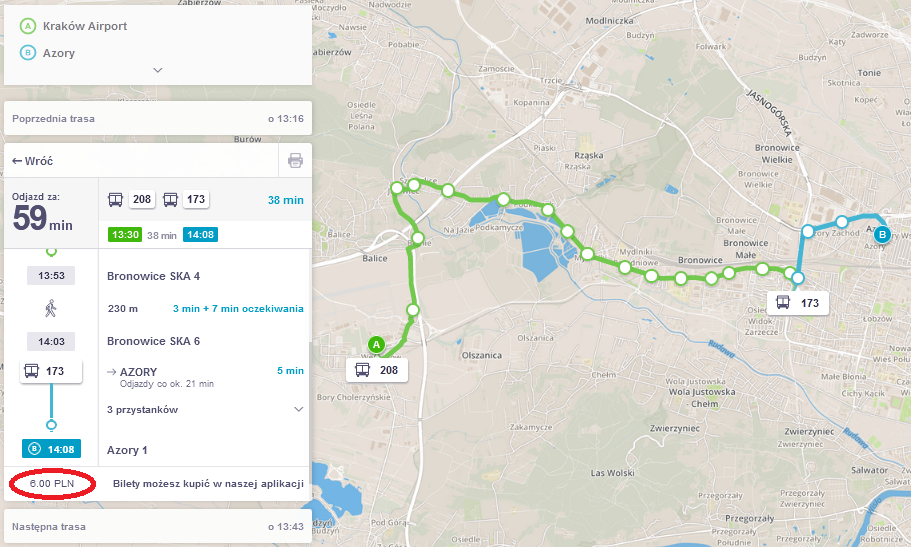Click the 13:30 green departure time badge

(x=125, y=235)
